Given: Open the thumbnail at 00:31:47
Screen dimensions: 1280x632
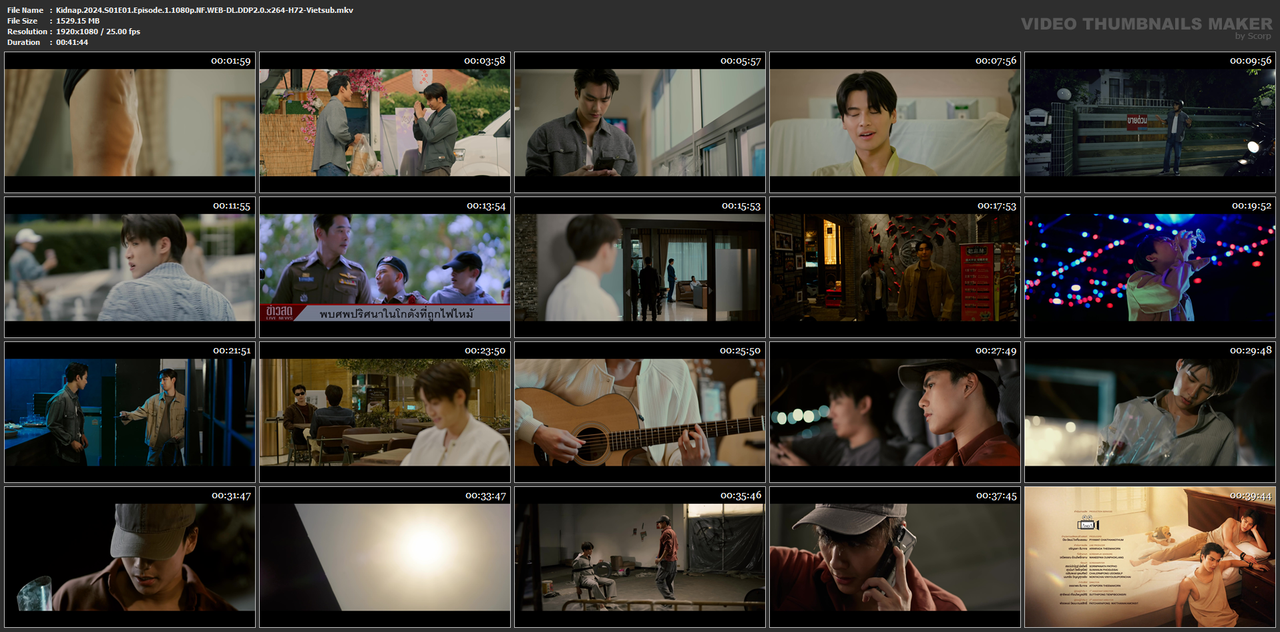Looking at the screenshot, I should (130, 557).
